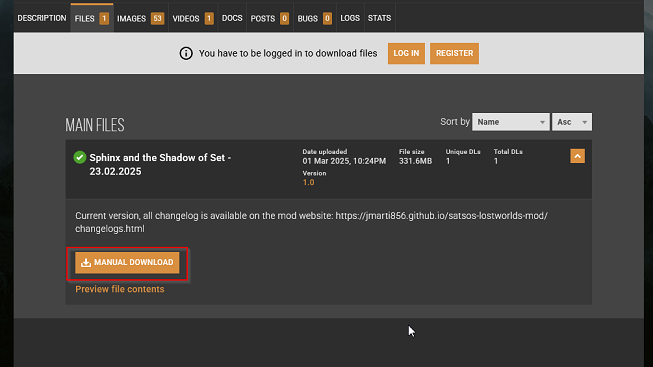
Task: Open the Stats tab
Action: pyautogui.click(x=379, y=18)
